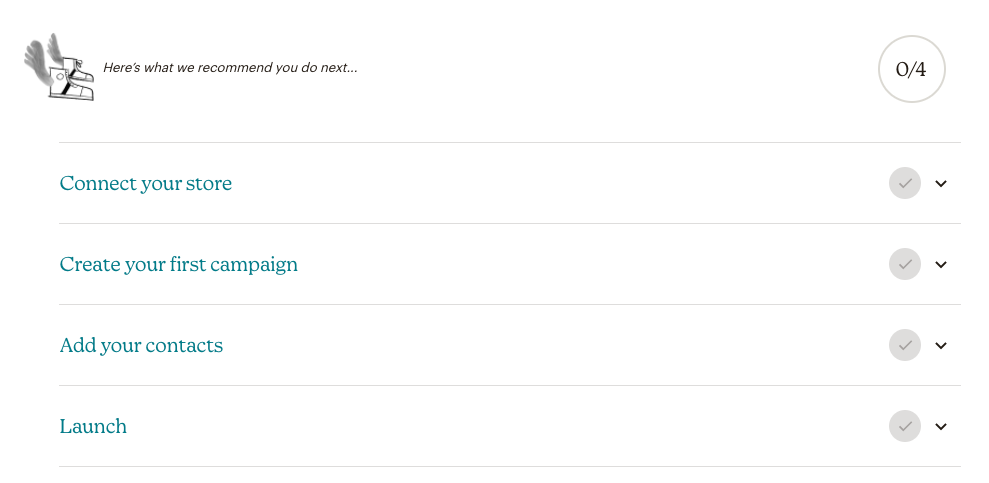This screenshot has height=483, width=989.
Task: Open Create your first campaign step
Action: 179,265
